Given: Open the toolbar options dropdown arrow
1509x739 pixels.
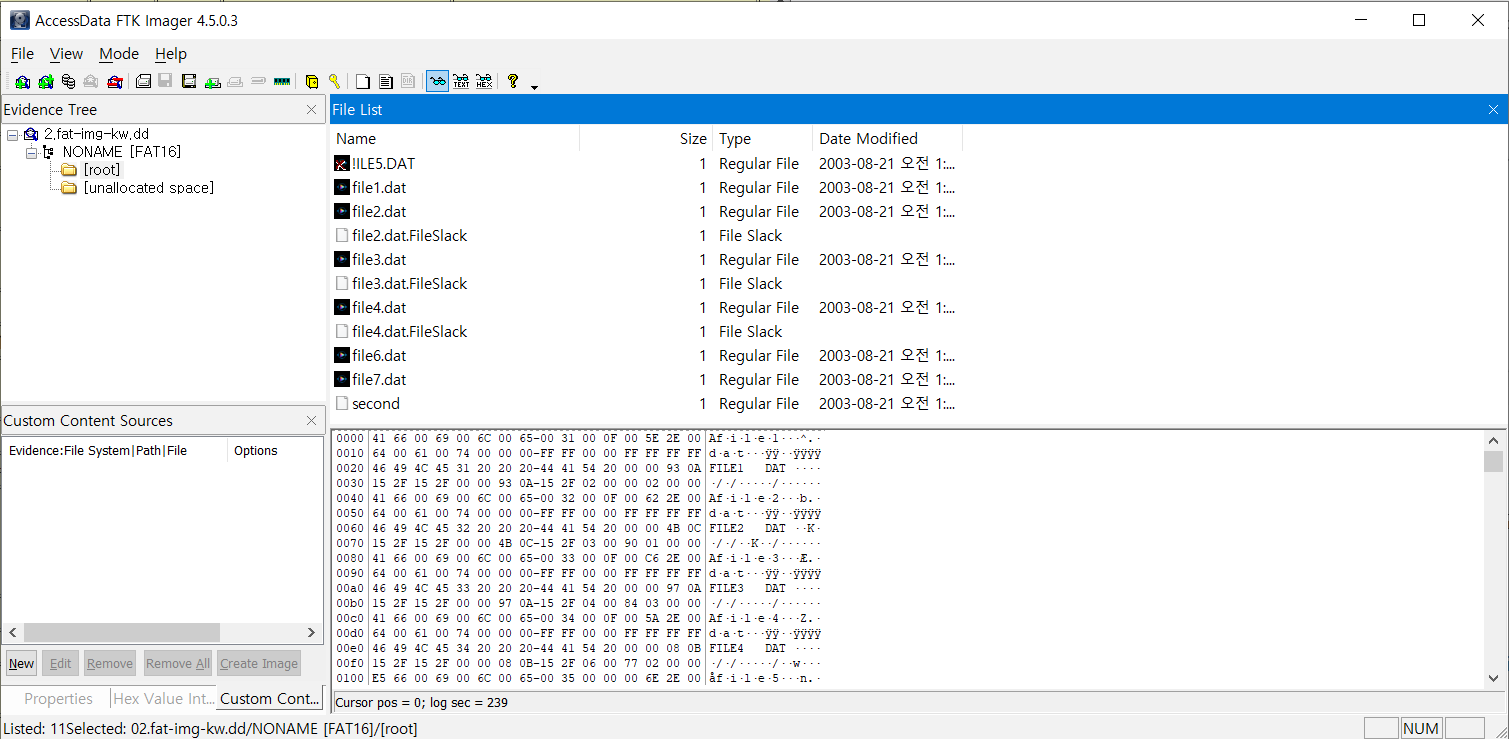Looking at the screenshot, I should point(534,87).
